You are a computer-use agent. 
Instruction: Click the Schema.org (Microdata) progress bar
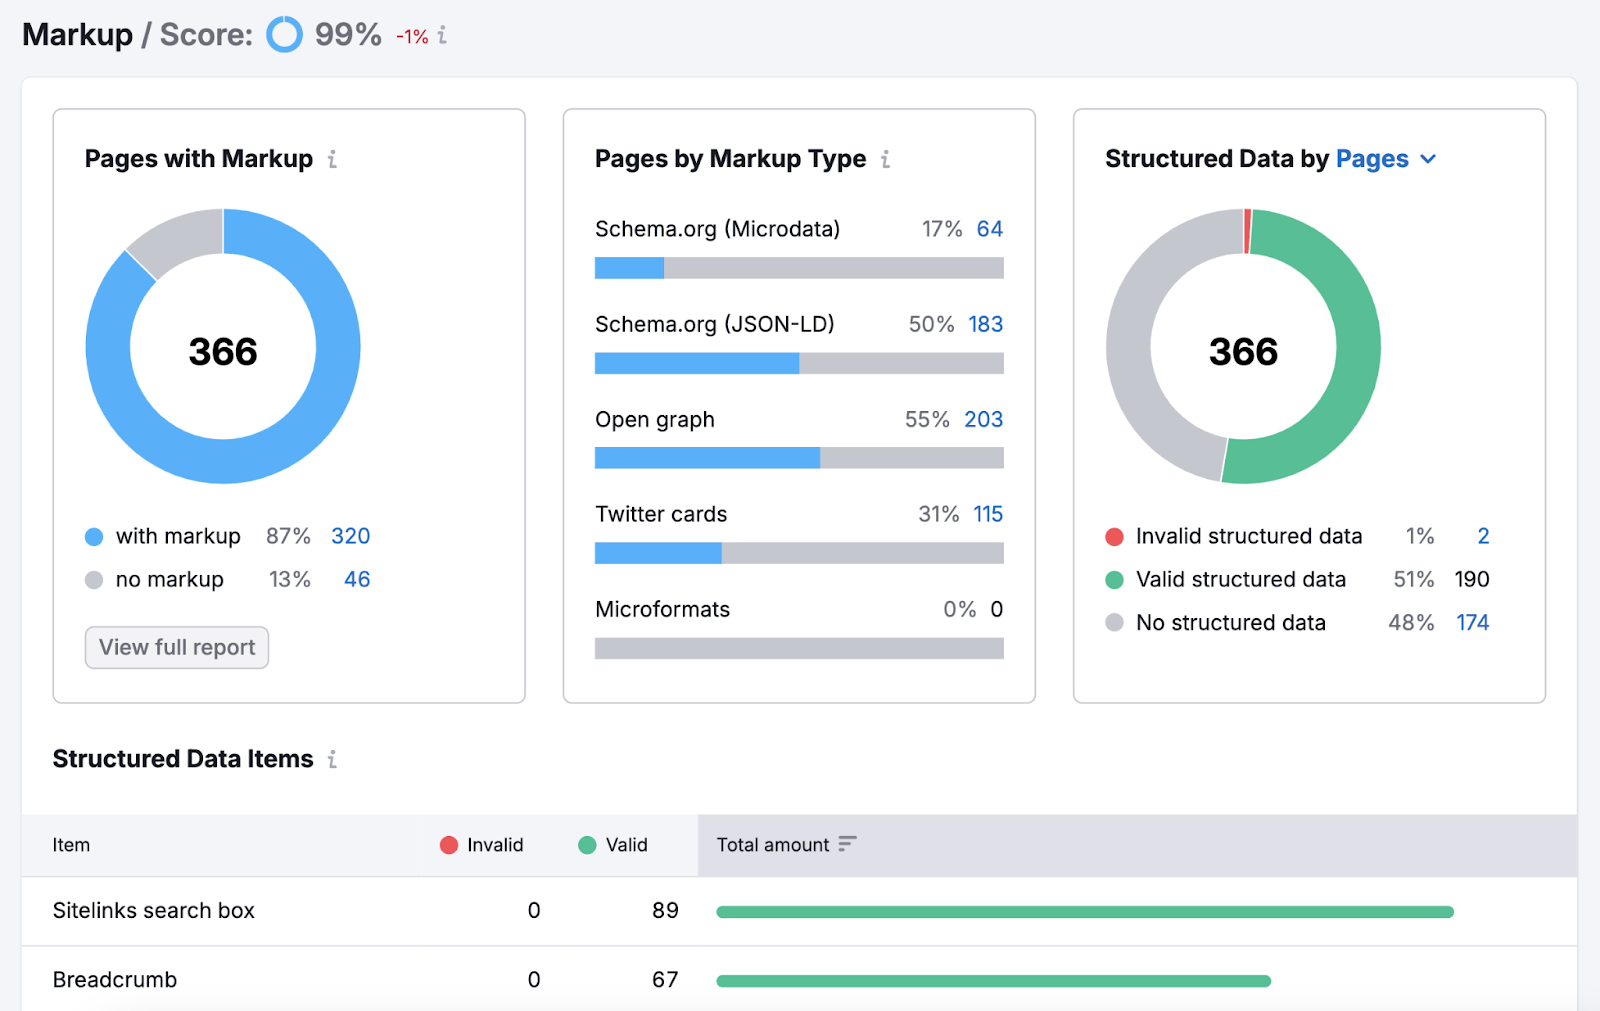[799, 268]
